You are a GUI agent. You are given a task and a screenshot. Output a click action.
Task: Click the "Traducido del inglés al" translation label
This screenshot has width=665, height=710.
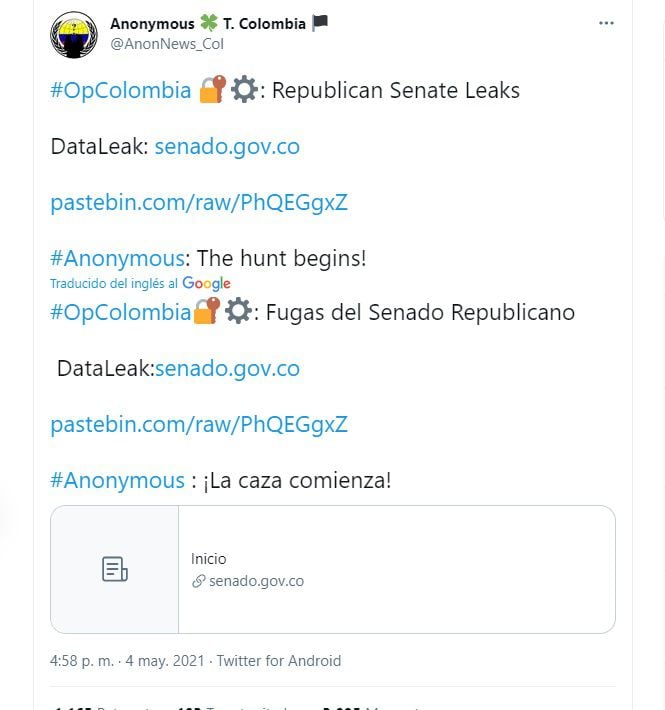115,284
